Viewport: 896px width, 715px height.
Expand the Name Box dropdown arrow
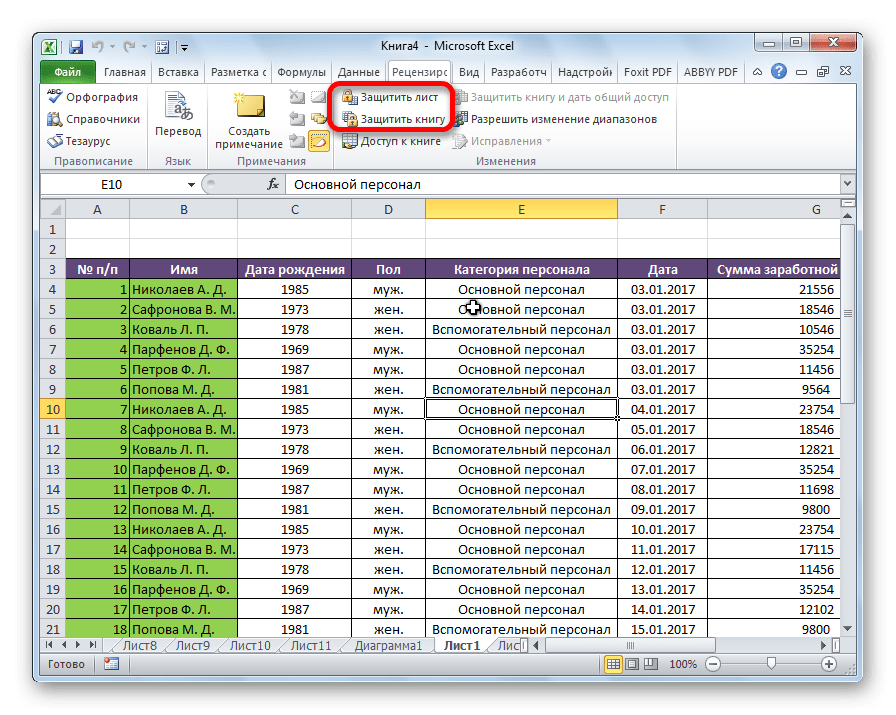[x=191, y=185]
